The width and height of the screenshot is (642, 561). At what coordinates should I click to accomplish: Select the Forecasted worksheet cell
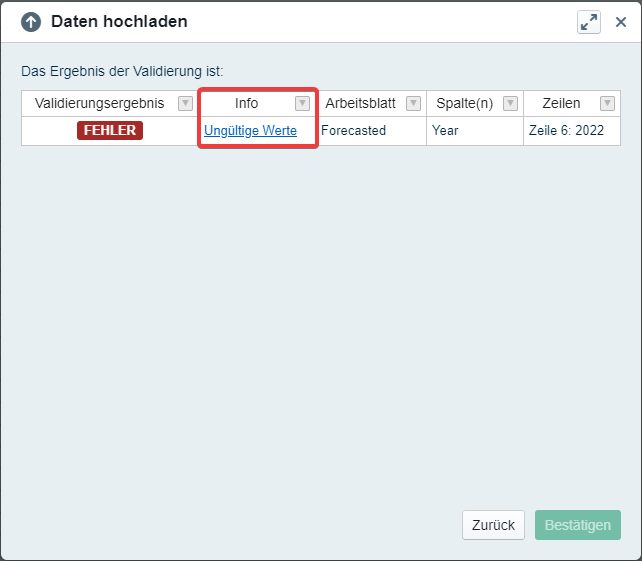[353, 130]
